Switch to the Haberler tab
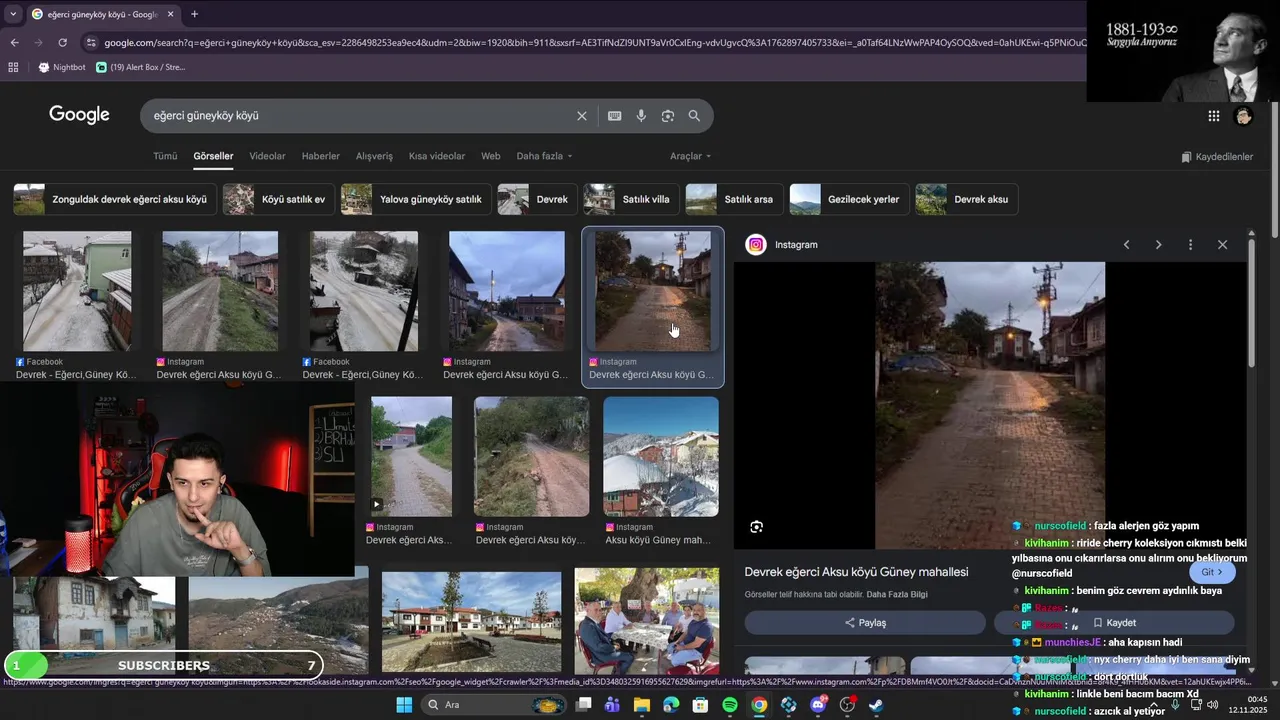 pos(321,156)
